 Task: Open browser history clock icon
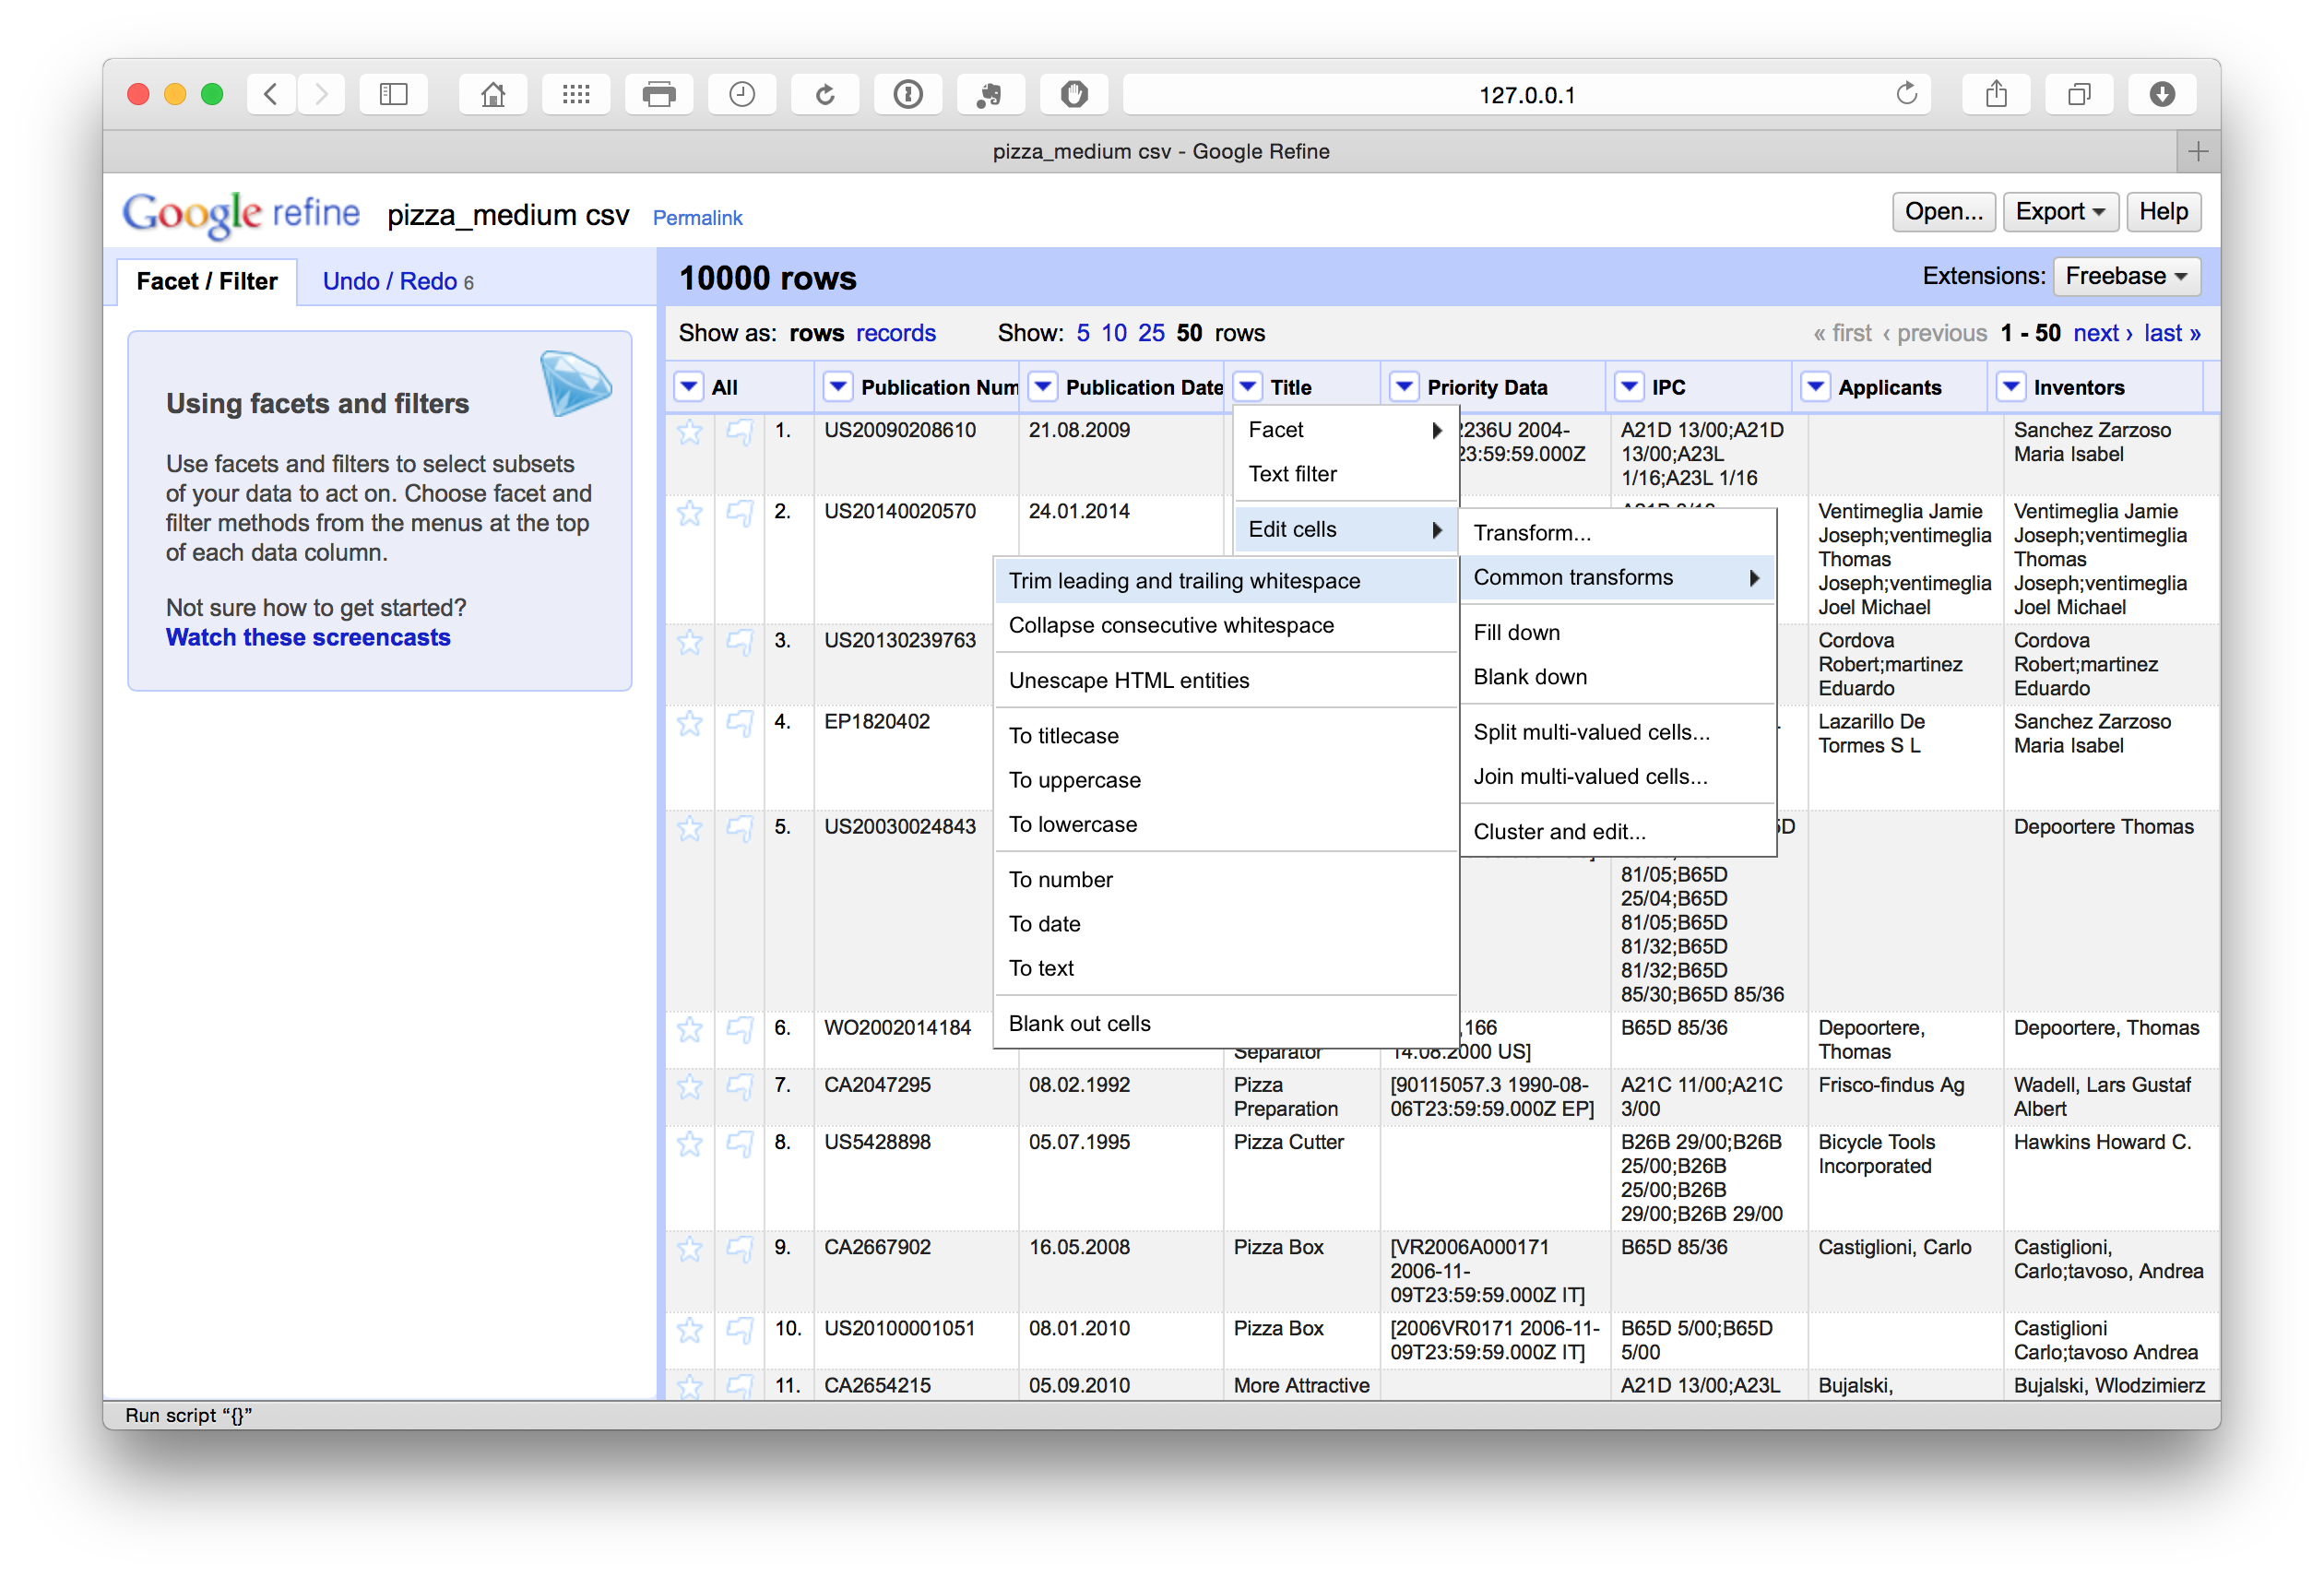click(x=741, y=95)
